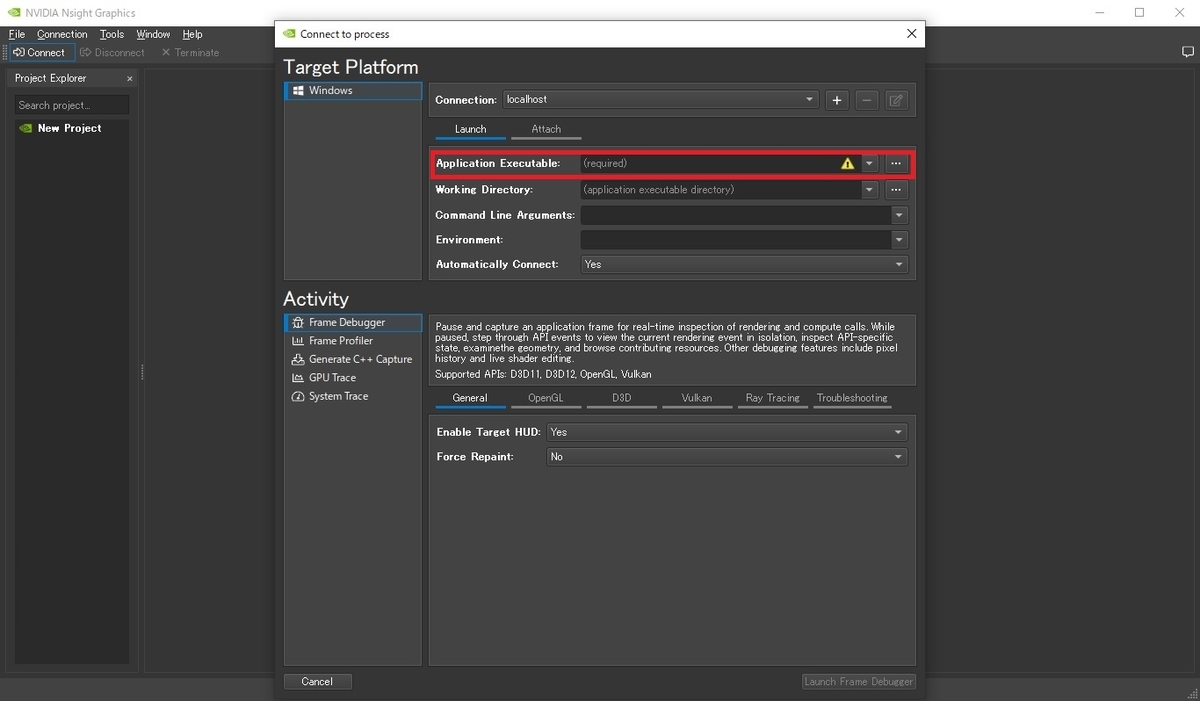
Task: Switch to the Launch tab
Action: (470, 129)
